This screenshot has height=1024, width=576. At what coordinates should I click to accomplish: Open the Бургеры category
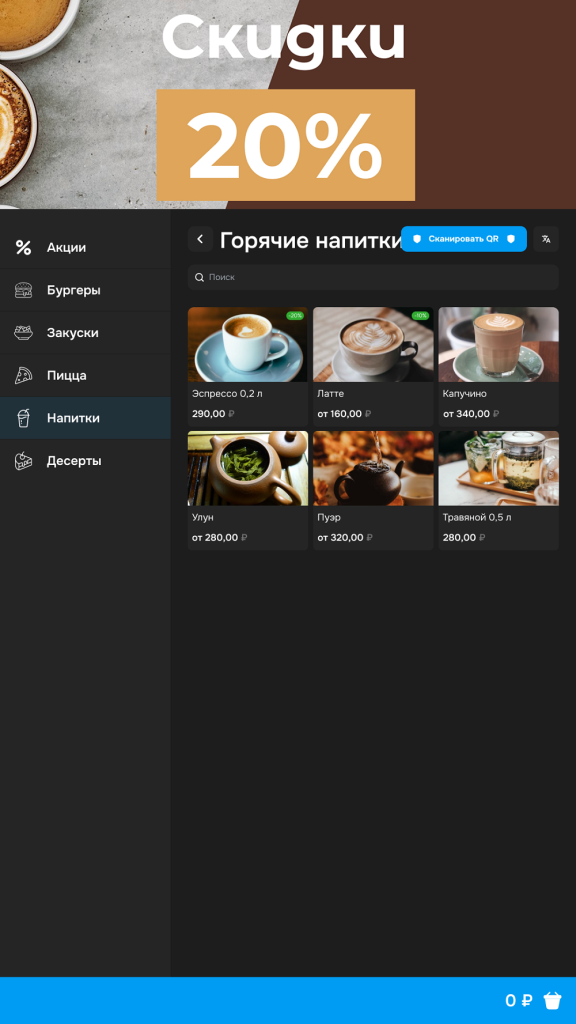(85, 290)
